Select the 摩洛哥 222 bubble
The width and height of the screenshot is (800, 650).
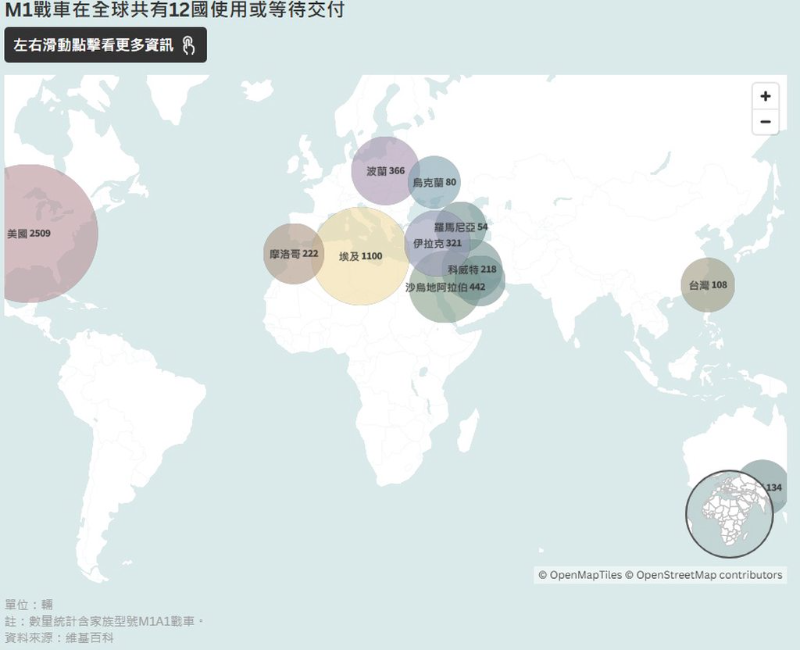[292, 254]
